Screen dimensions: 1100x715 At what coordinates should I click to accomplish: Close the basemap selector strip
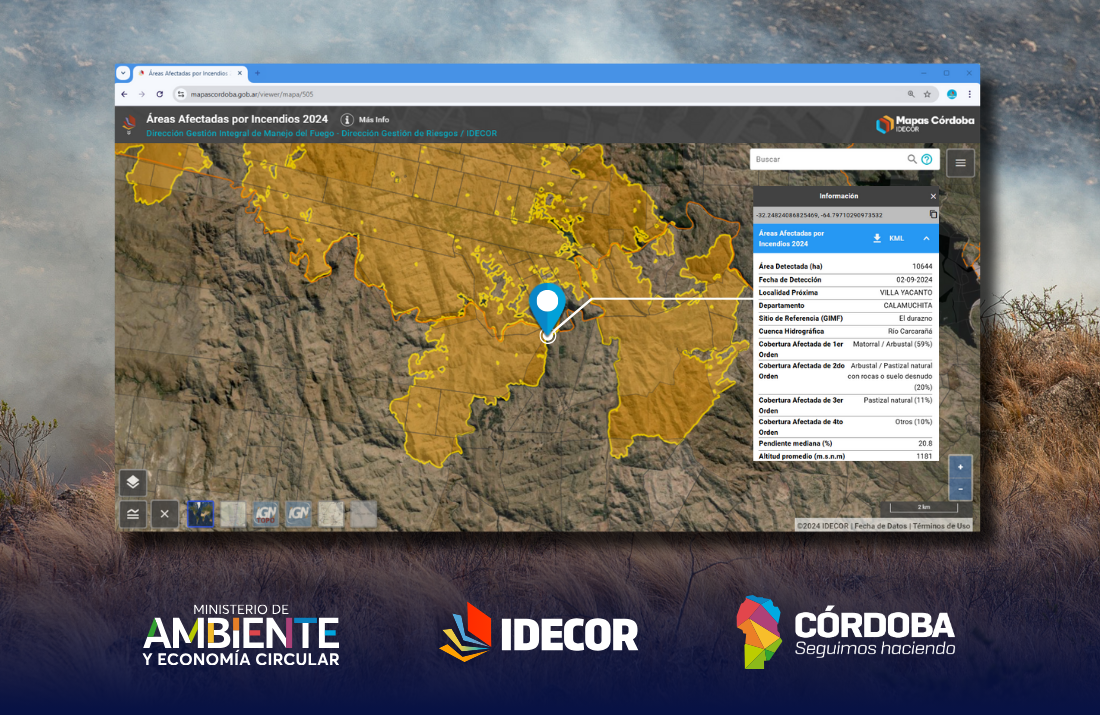point(165,514)
